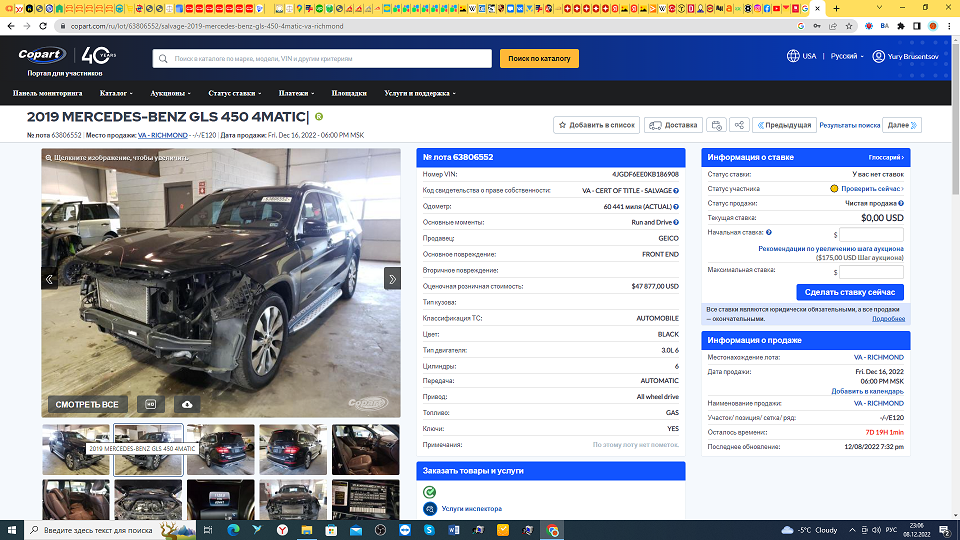Open browser extensions puzzle icon
The width and height of the screenshot is (960, 540).
(x=901, y=26)
